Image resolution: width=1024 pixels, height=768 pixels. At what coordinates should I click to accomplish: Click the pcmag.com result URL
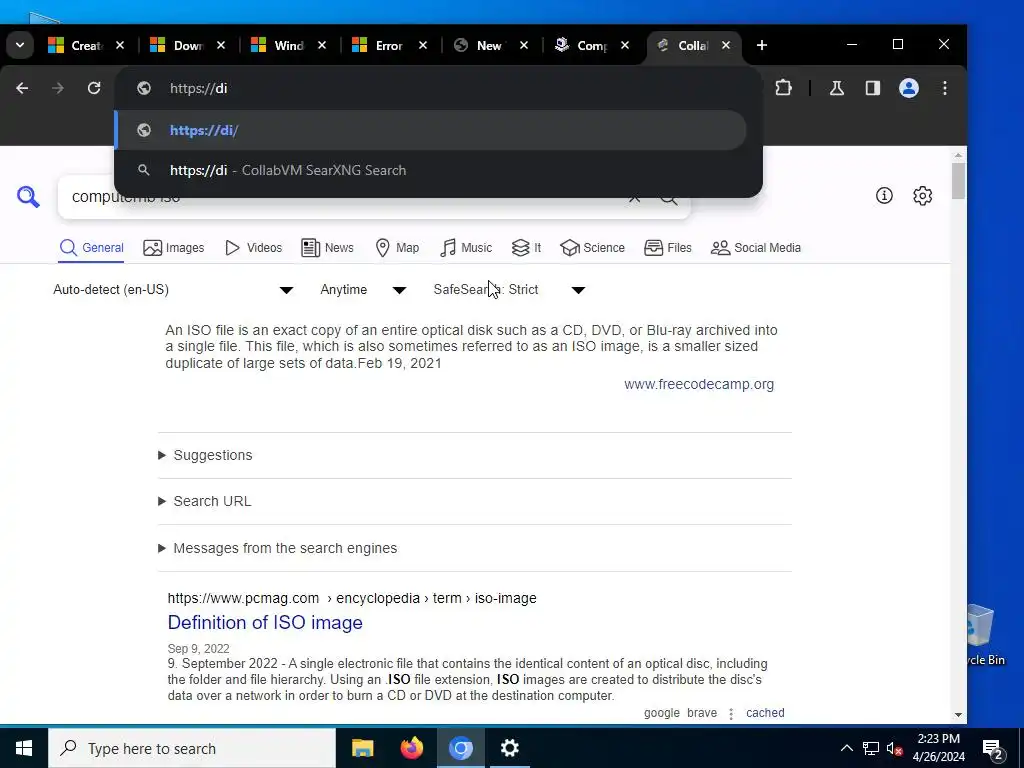(352, 598)
